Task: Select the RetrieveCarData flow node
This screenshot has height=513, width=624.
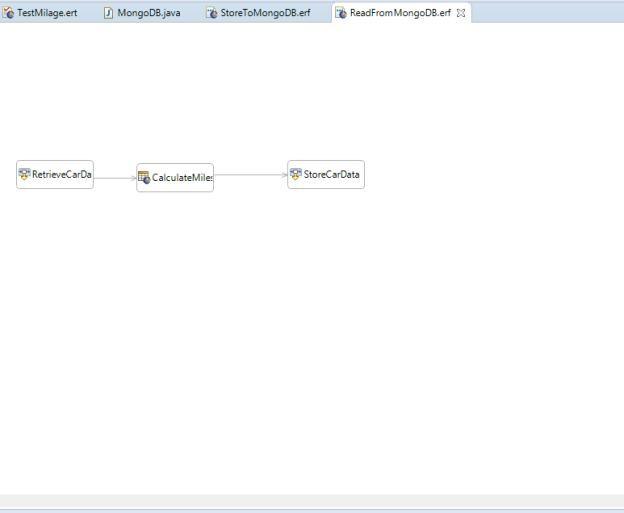Action: tap(55, 174)
